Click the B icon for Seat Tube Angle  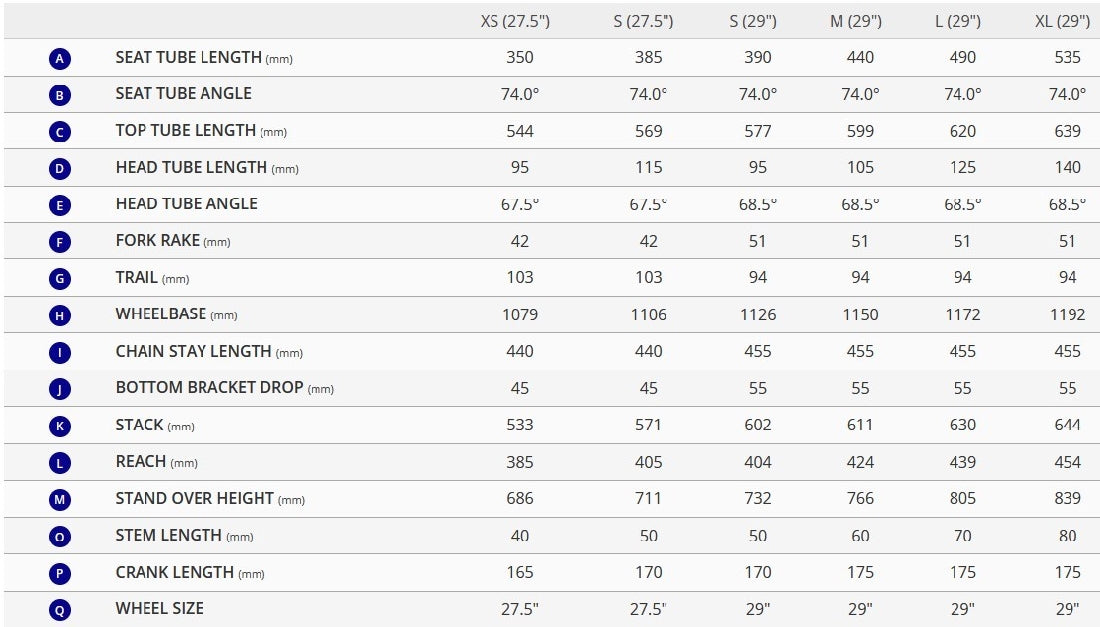pyautogui.click(x=60, y=95)
